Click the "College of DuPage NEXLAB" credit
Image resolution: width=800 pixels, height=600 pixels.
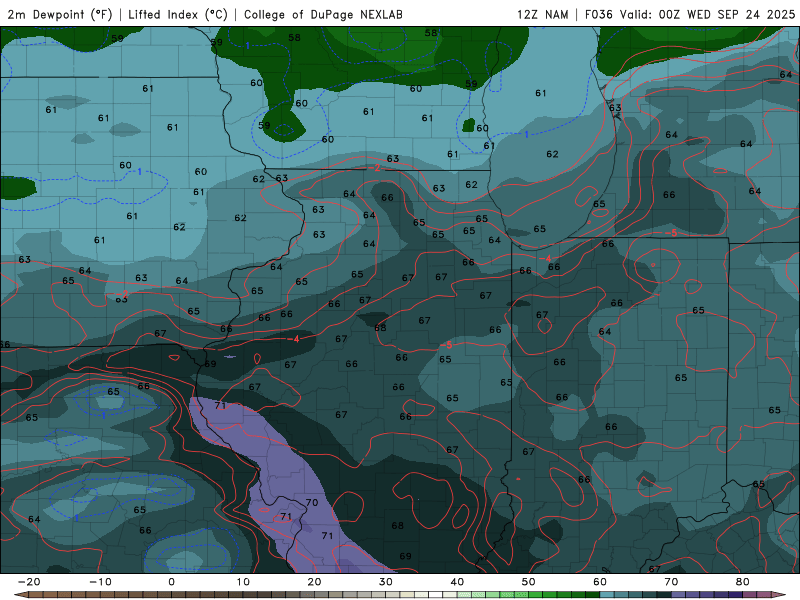click(323, 14)
